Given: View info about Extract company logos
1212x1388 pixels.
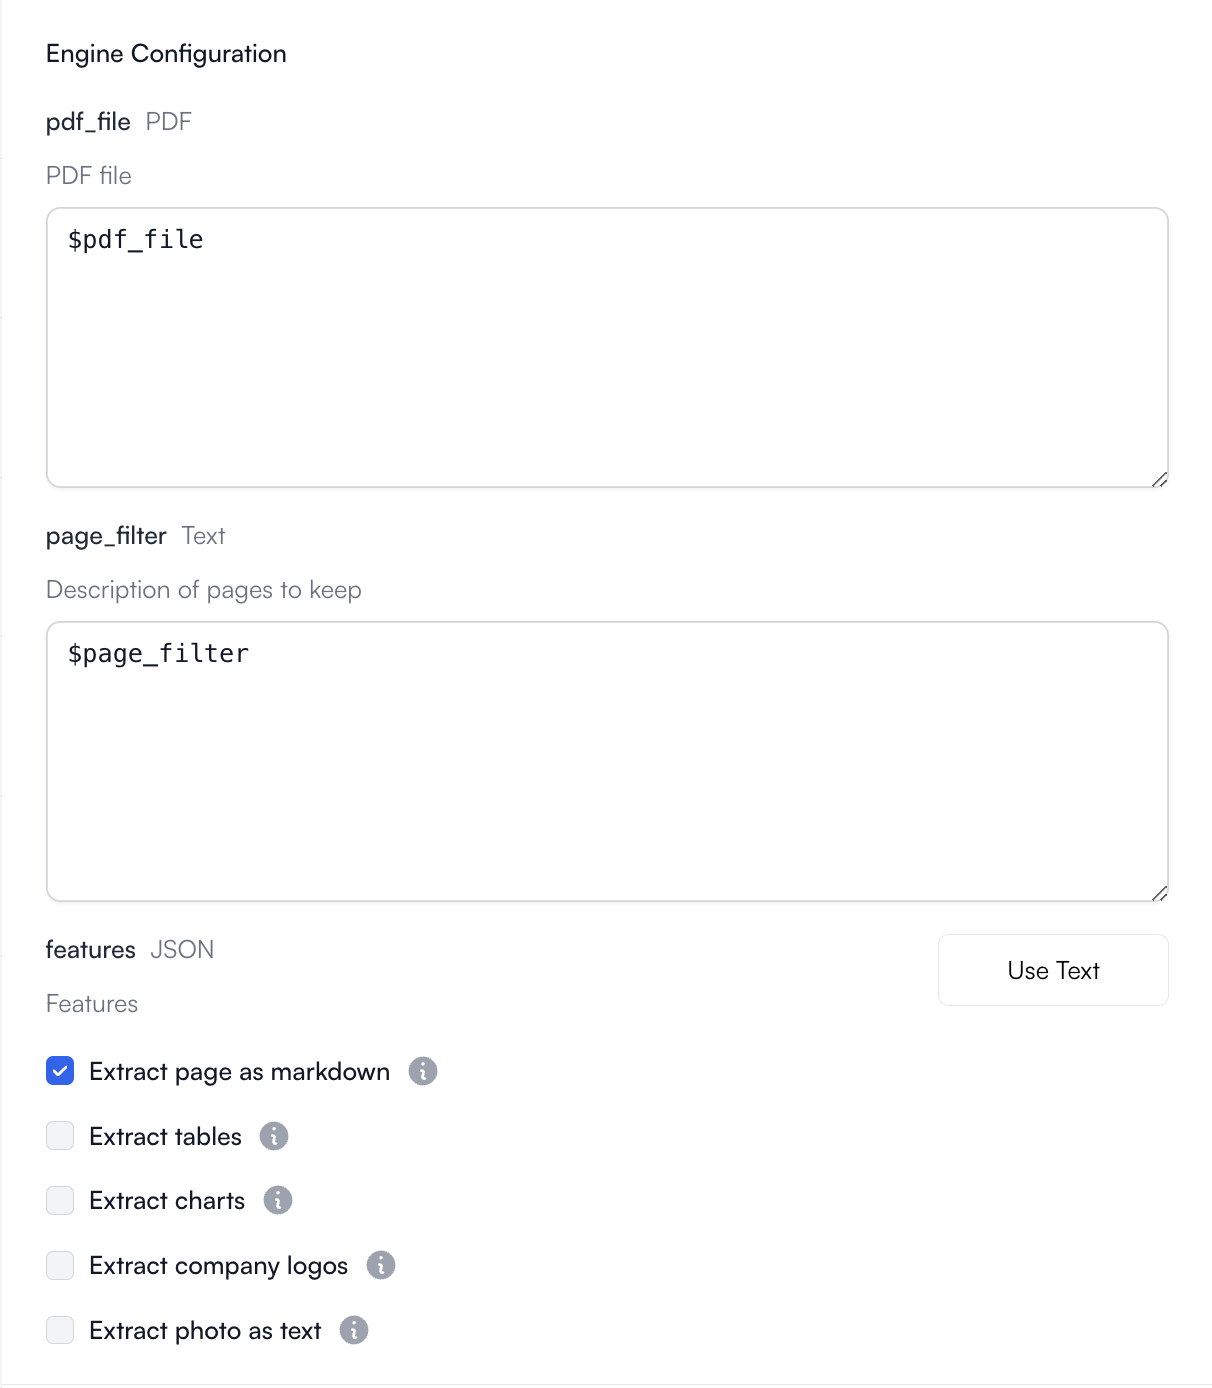Looking at the screenshot, I should [x=381, y=1265].
